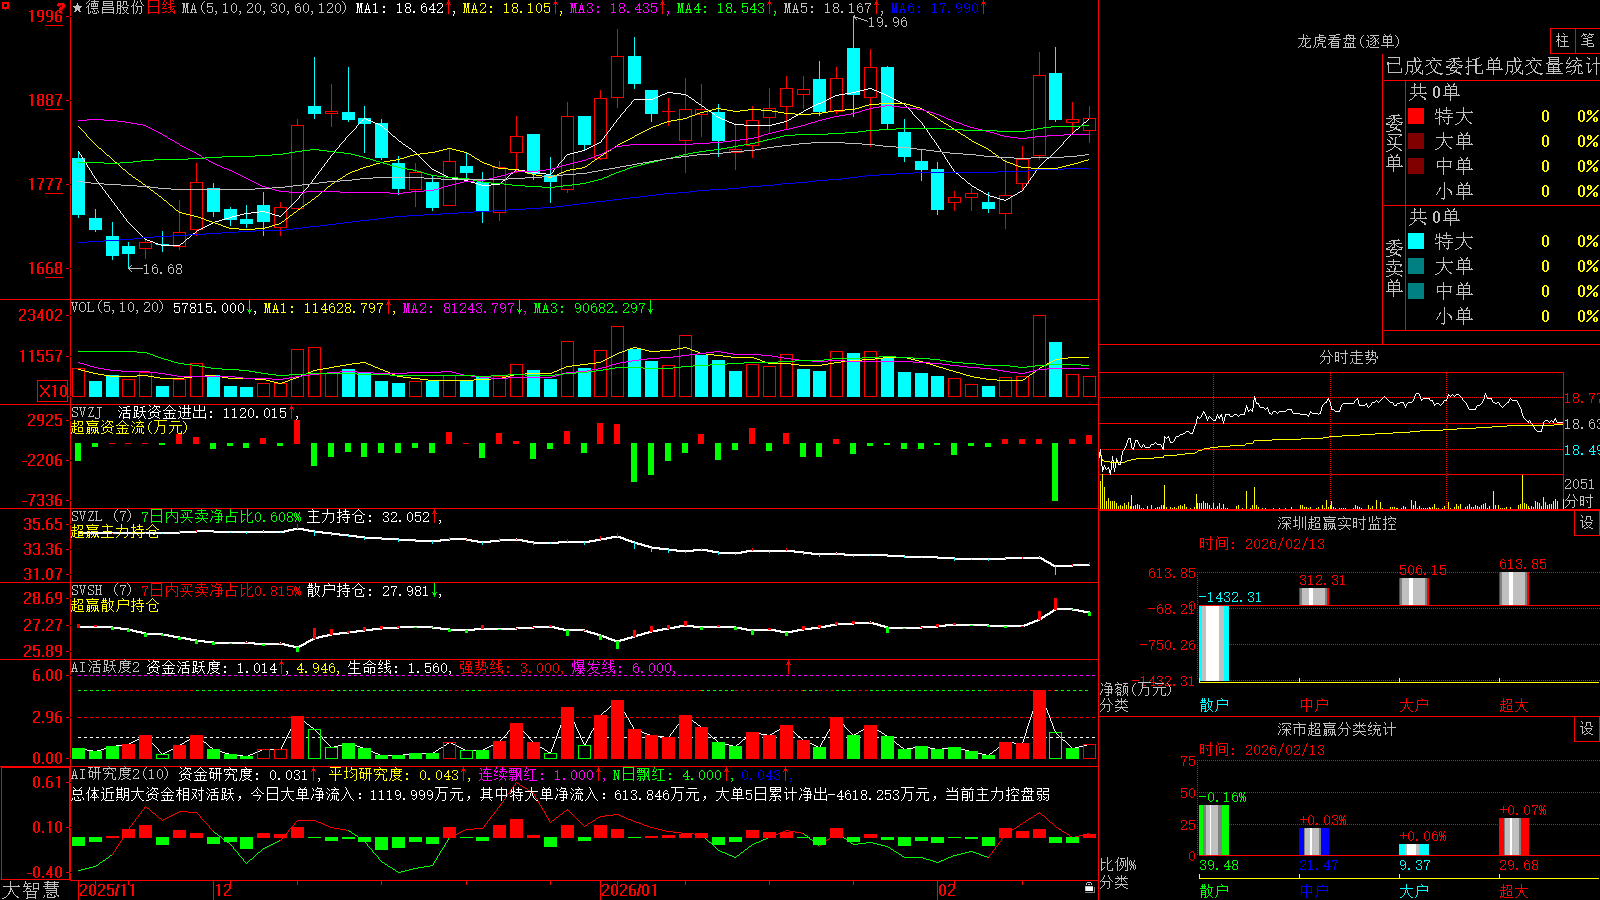
Task: Select the AI活跃度2 indicator label
Action: point(106,668)
